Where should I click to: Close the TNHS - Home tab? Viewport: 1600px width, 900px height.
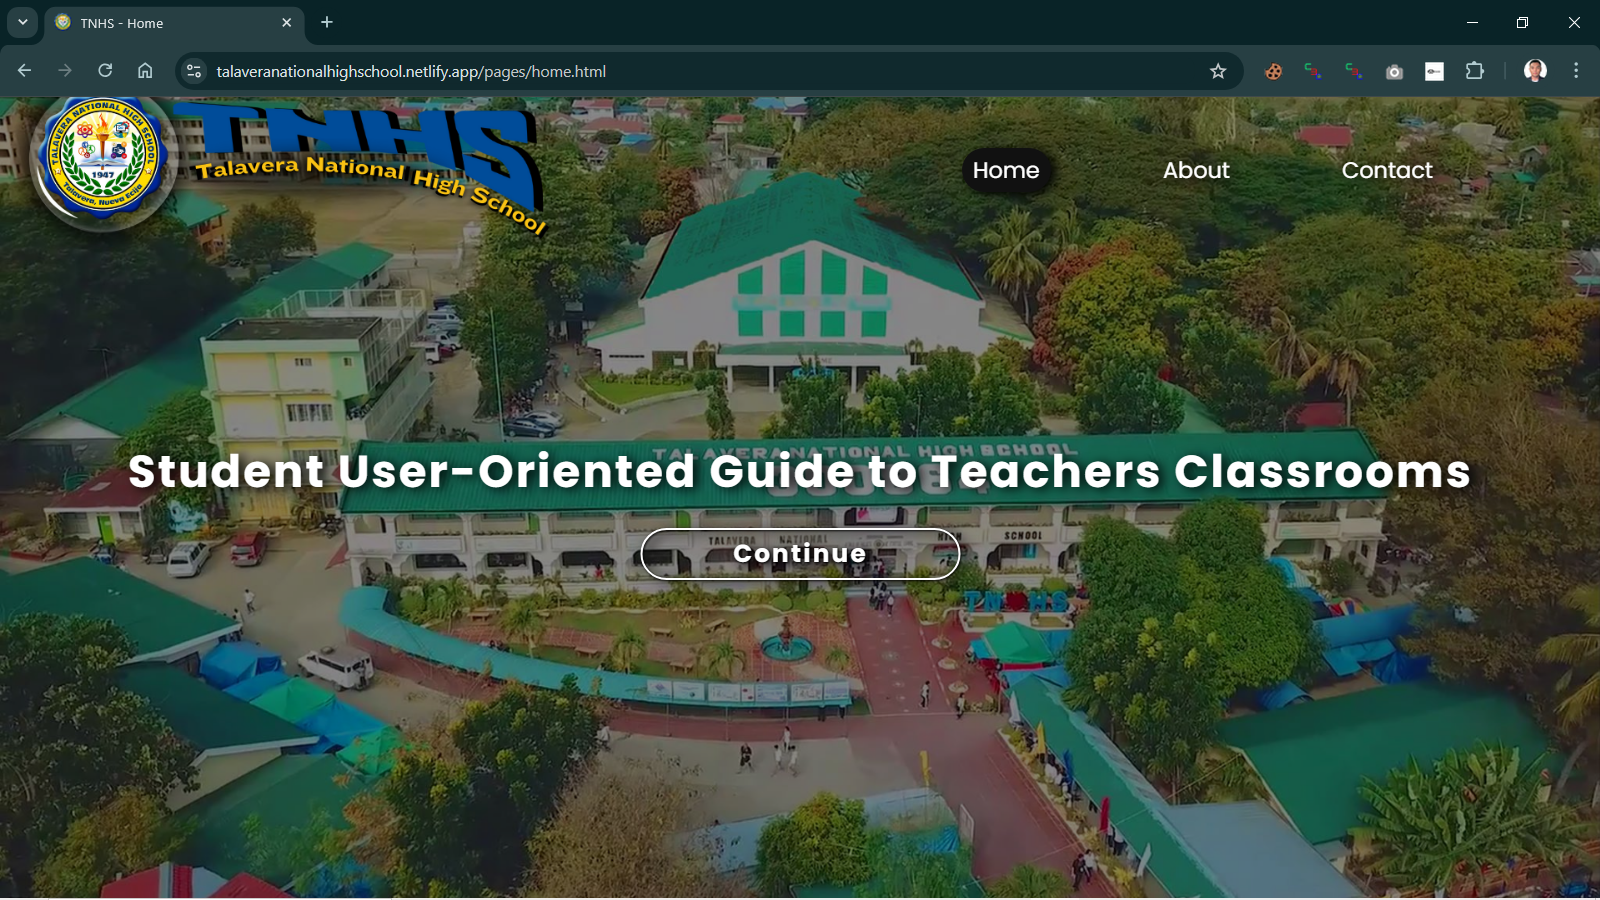287,22
